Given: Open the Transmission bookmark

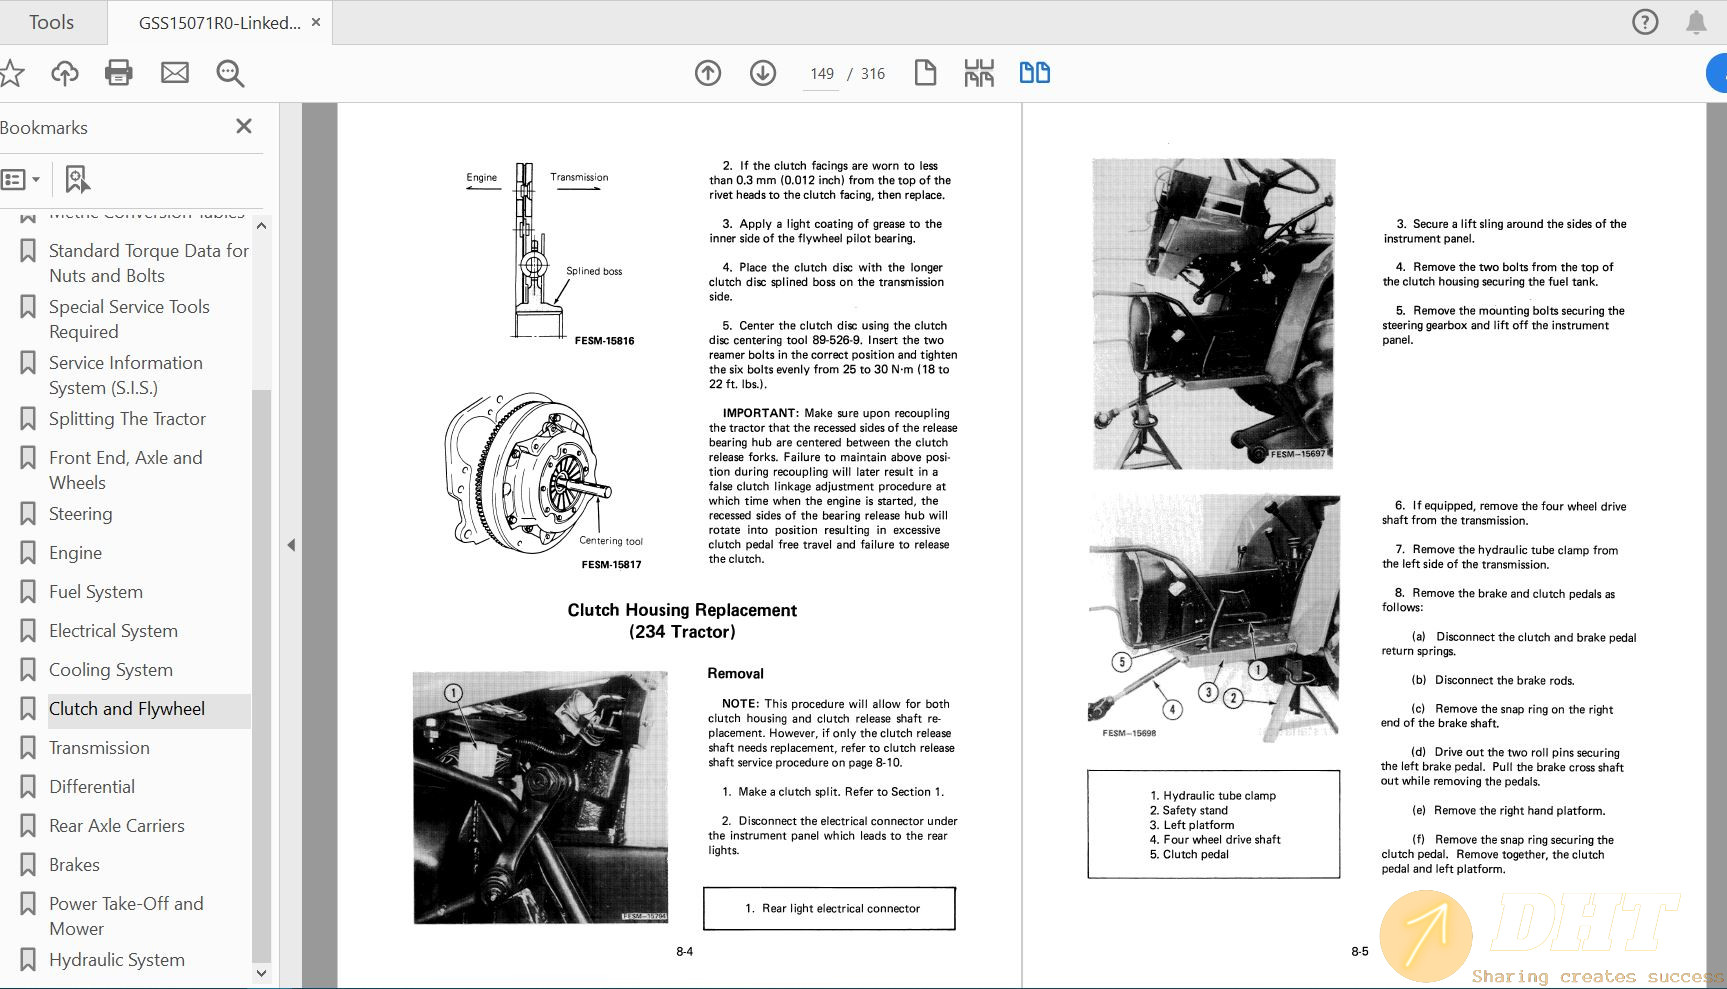Looking at the screenshot, I should tap(99, 748).
